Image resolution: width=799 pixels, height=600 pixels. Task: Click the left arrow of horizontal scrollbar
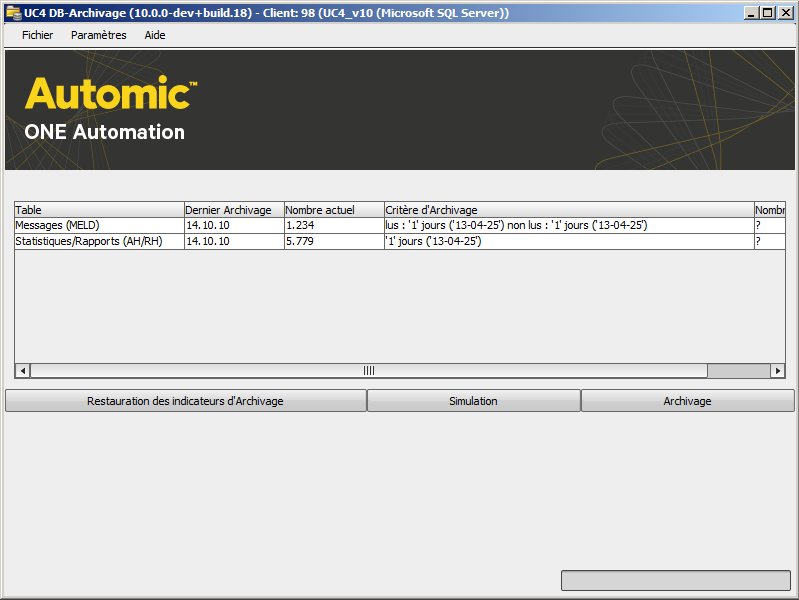click(x=22, y=371)
